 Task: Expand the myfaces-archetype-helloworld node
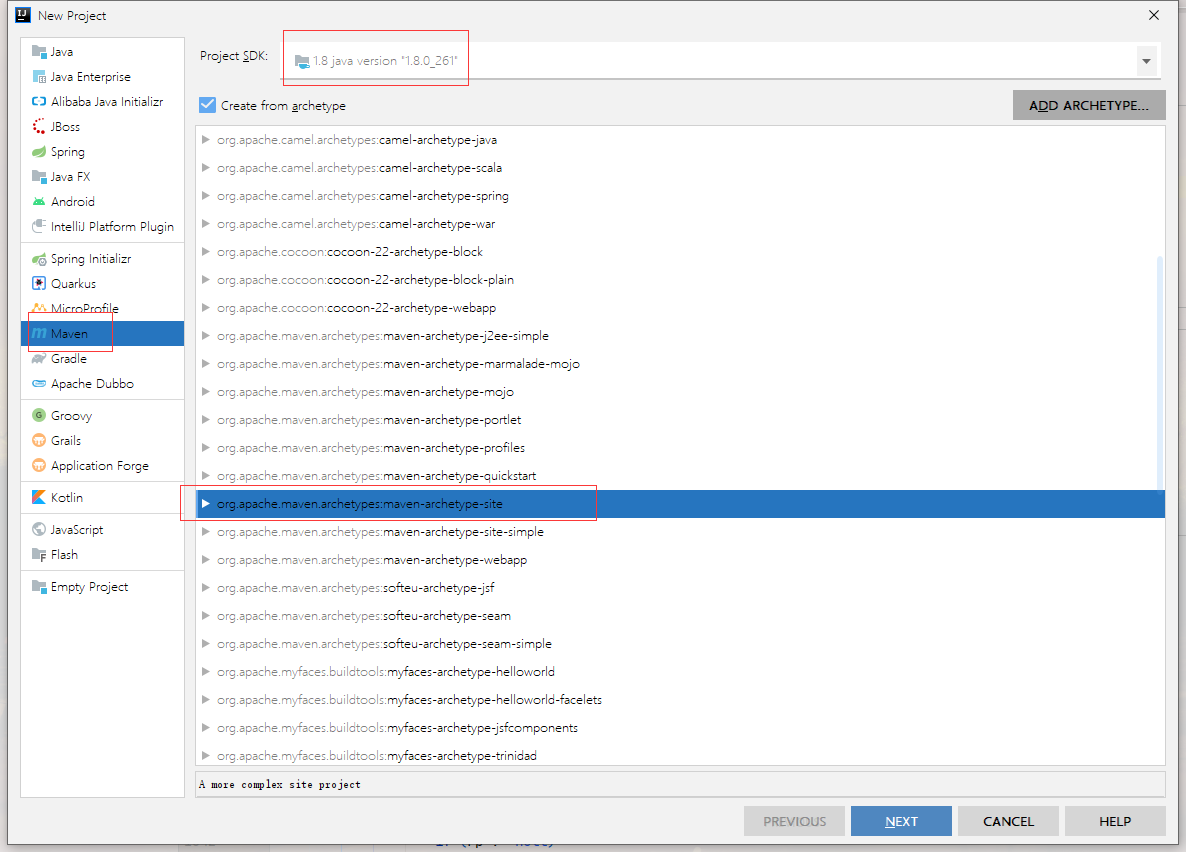(x=205, y=671)
